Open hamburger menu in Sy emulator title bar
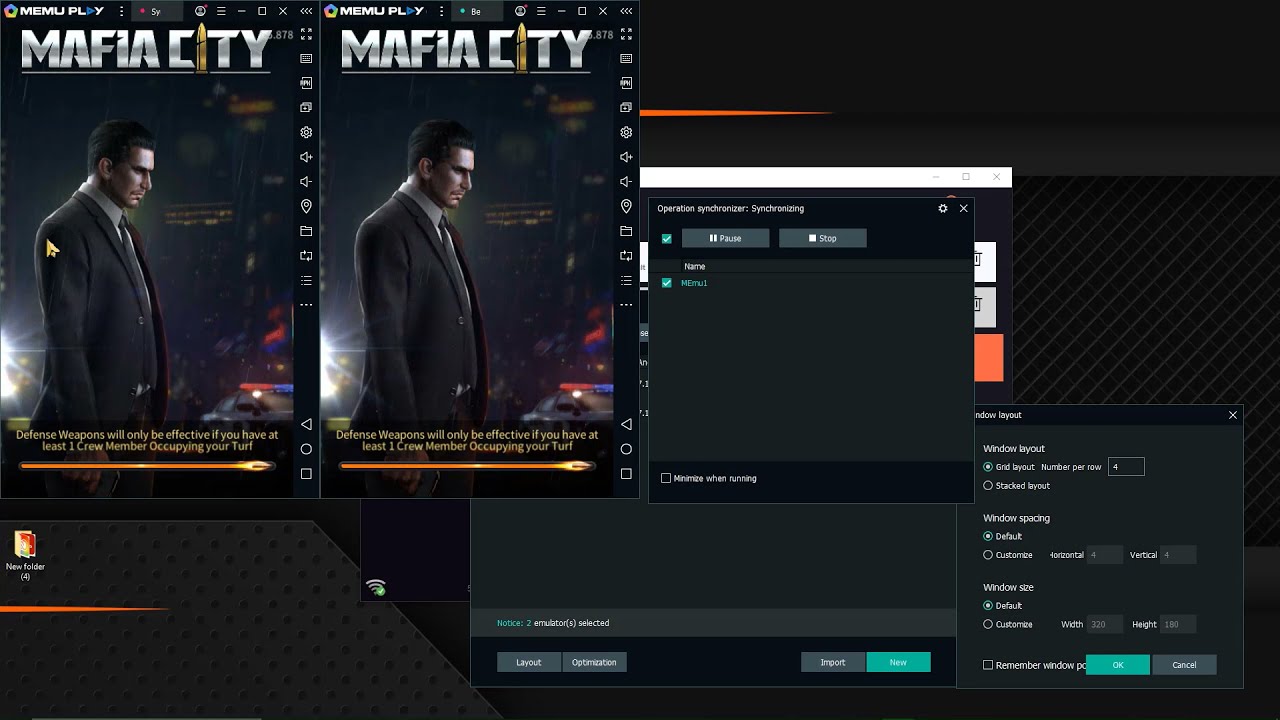The image size is (1280, 720). click(221, 11)
